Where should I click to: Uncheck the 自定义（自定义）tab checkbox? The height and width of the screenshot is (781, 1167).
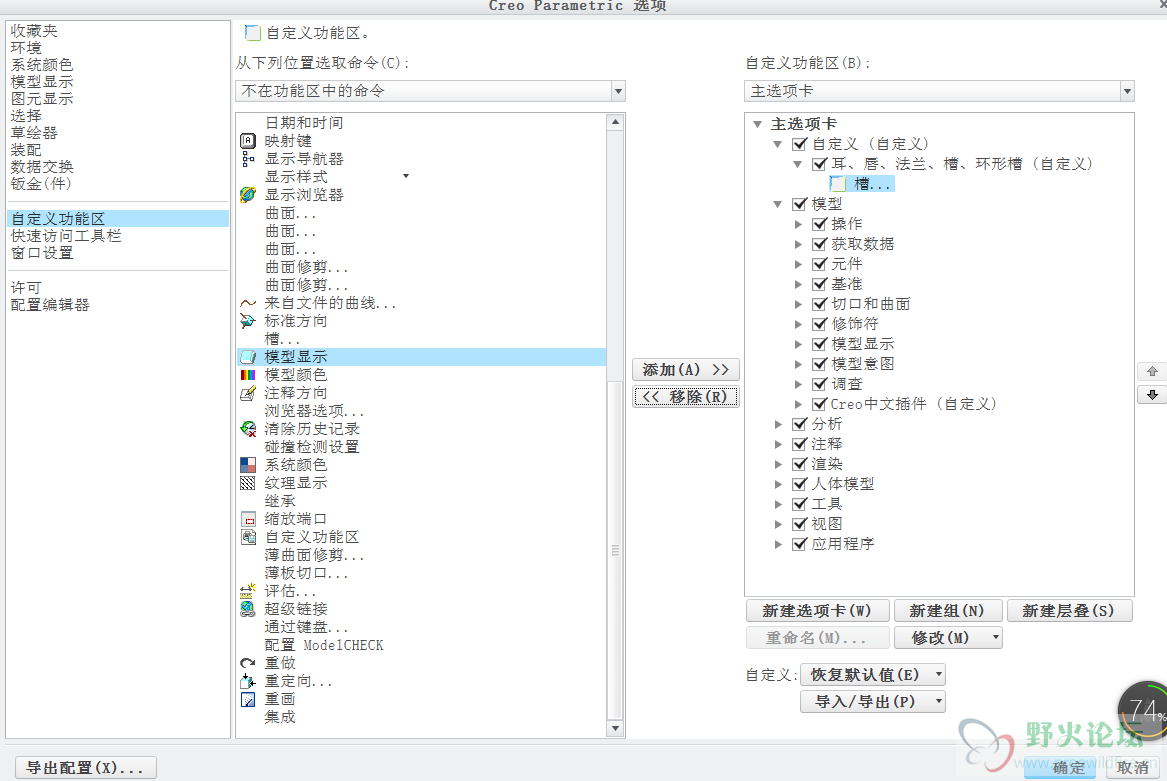(x=799, y=144)
